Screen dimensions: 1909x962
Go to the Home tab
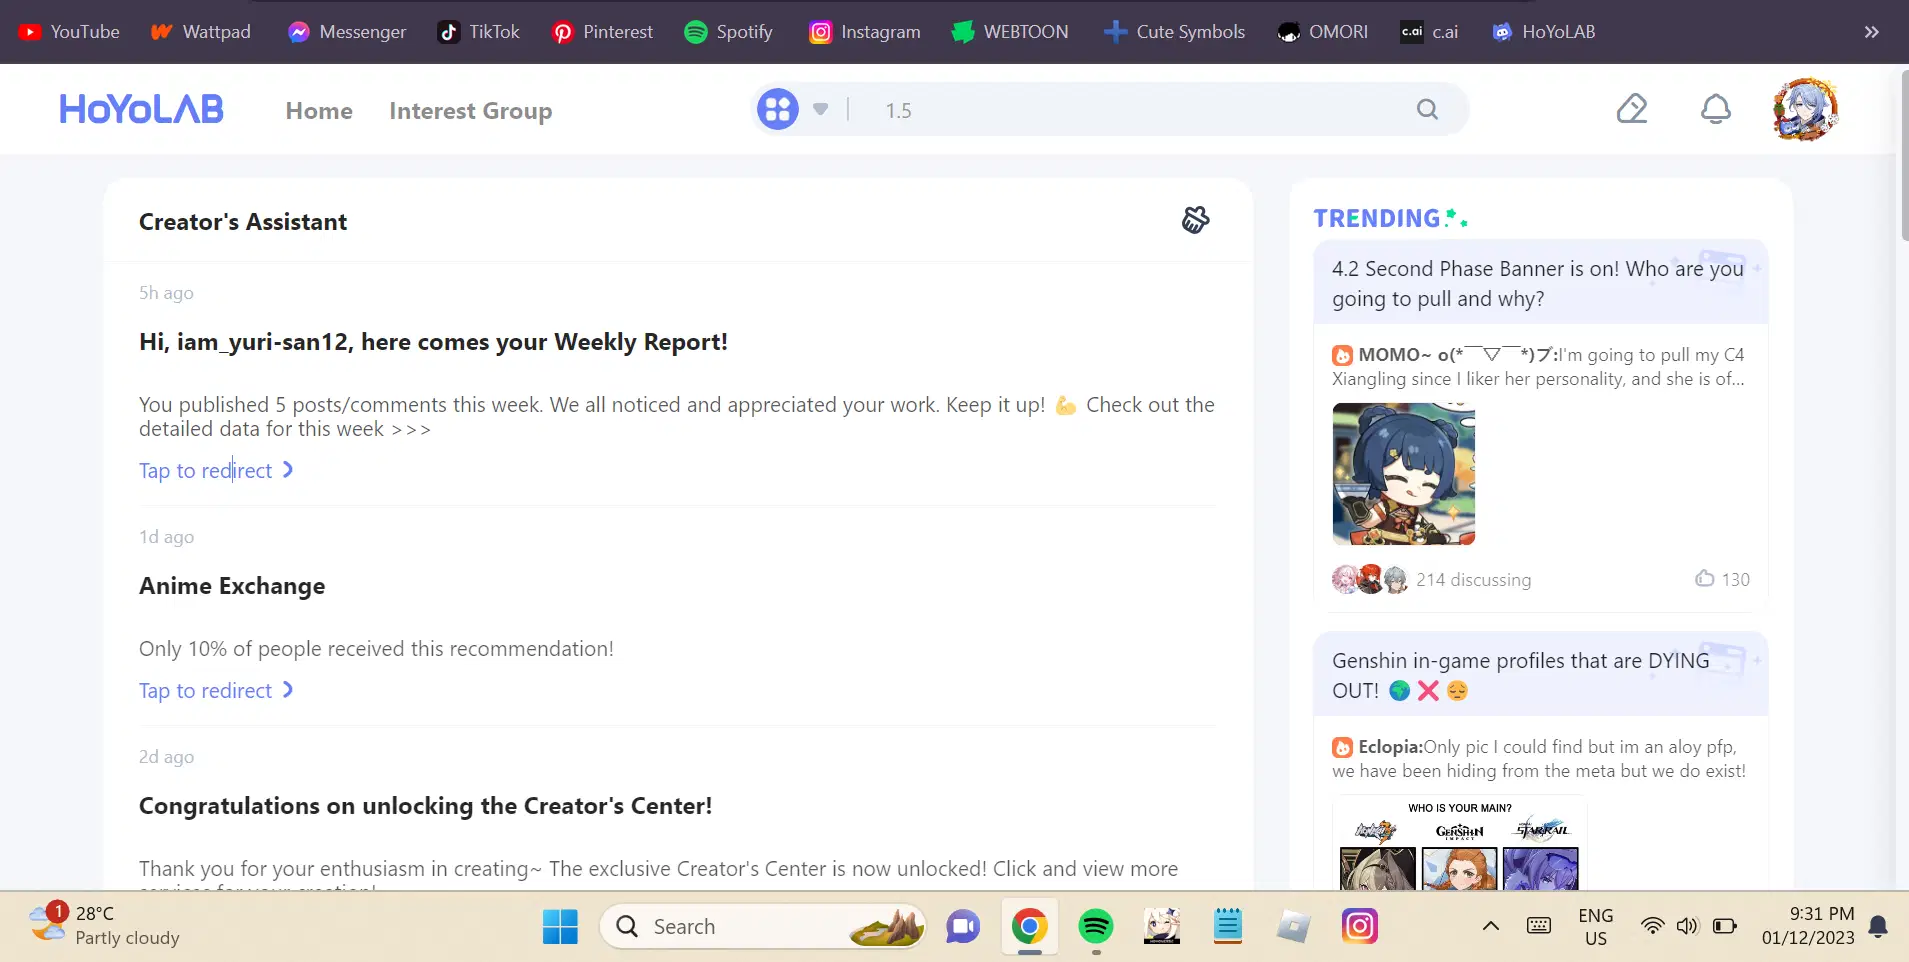coord(319,111)
